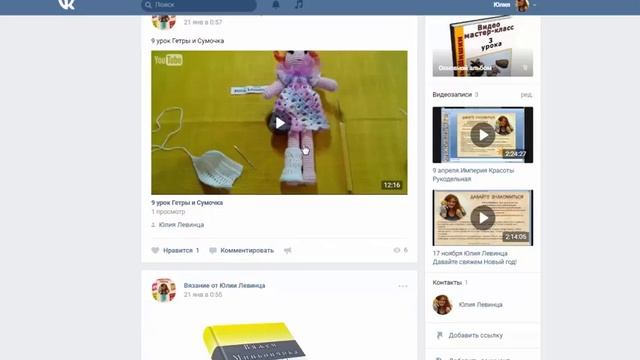
Task: Share the post using the megaphone icon
Action: [287, 250]
